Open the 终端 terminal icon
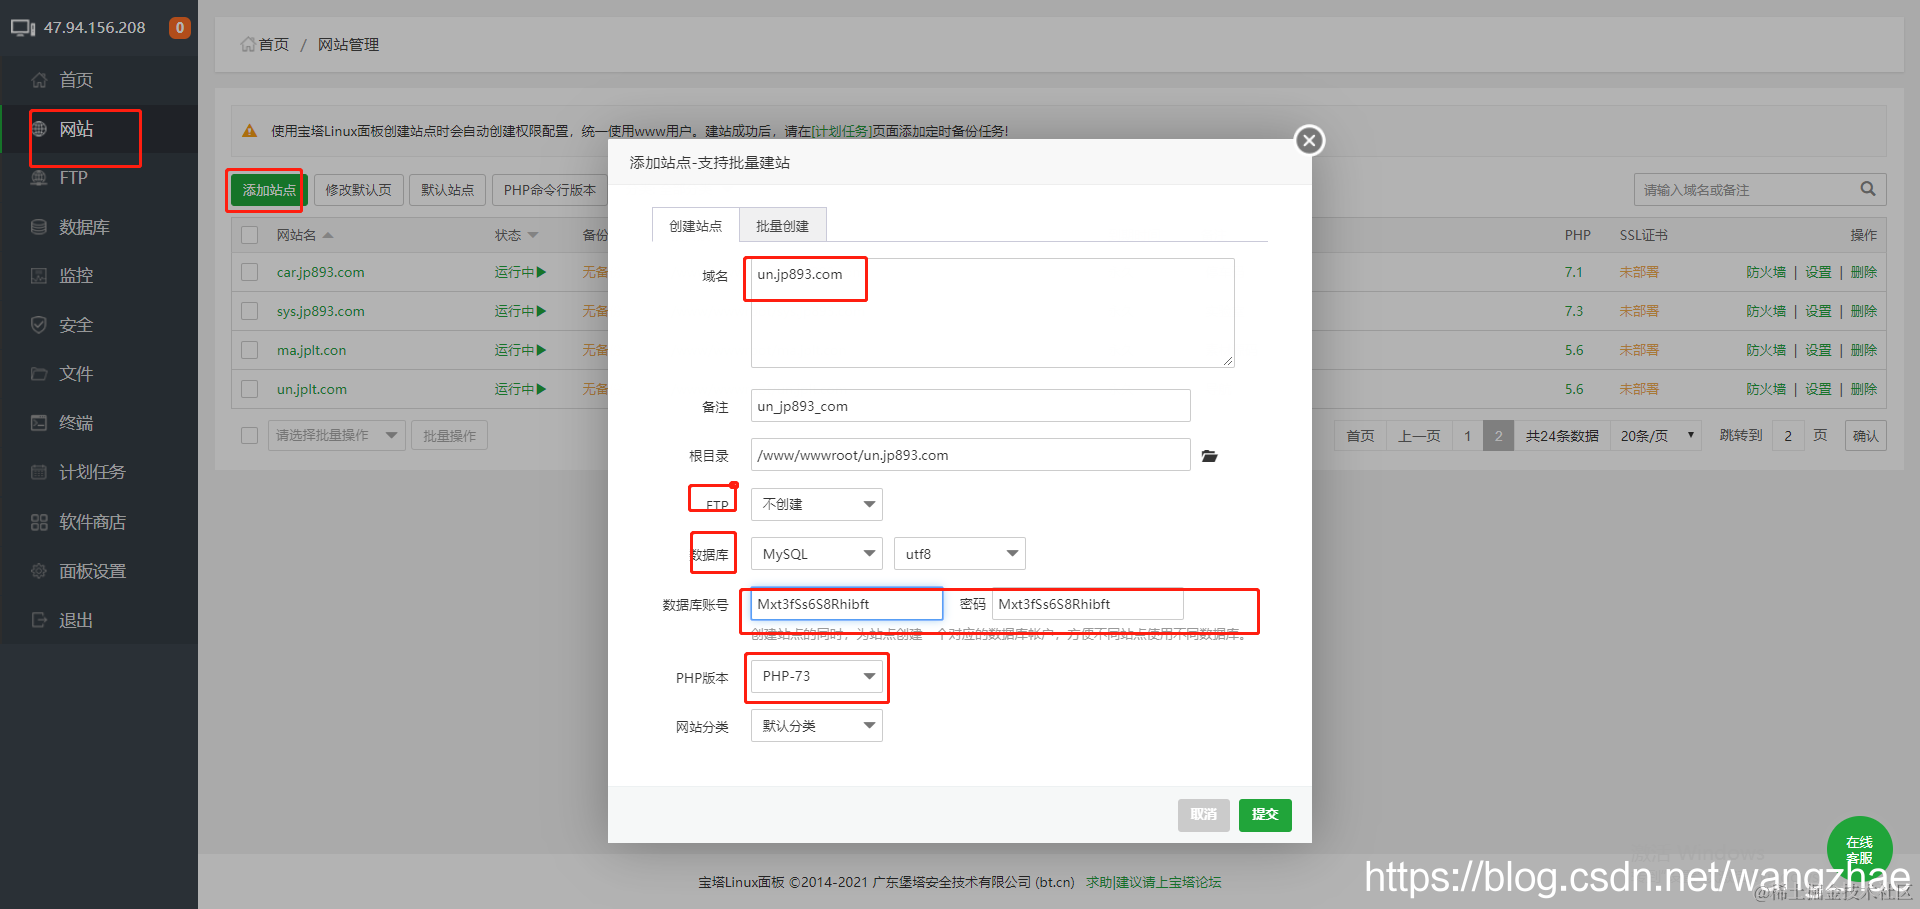The height and width of the screenshot is (909, 1920). tap(39, 423)
